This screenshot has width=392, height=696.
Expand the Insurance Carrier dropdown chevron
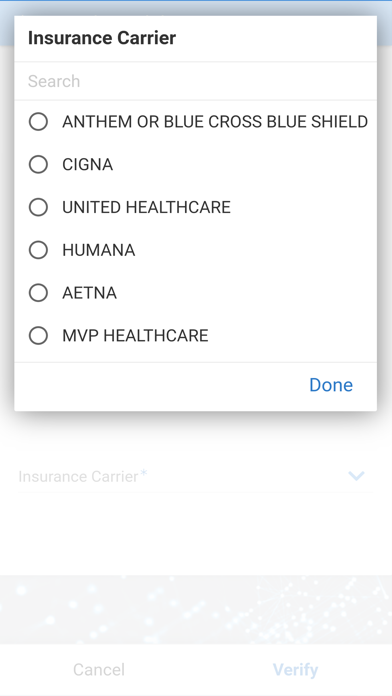click(356, 476)
